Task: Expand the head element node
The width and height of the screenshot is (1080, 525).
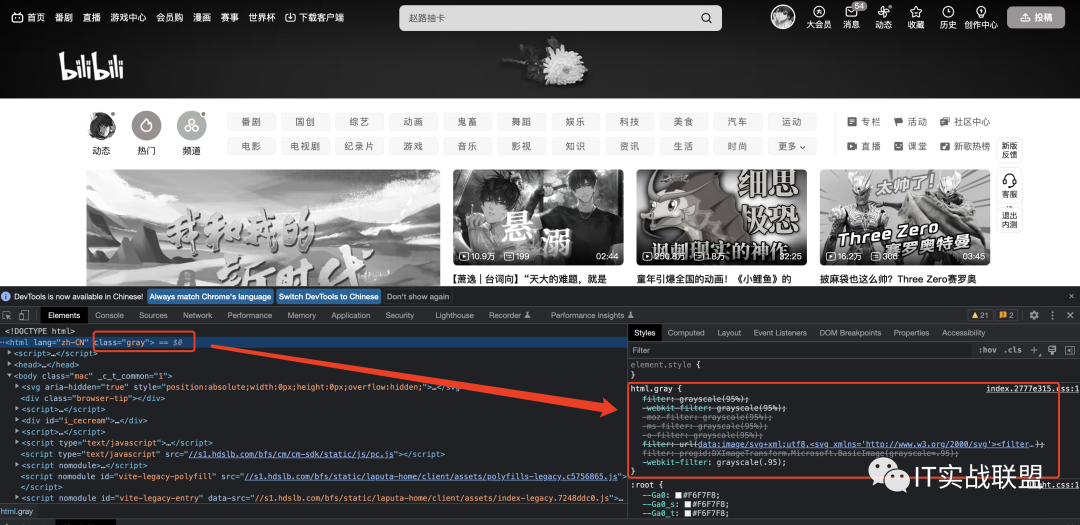Action: pyautogui.click(x=10, y=365)
